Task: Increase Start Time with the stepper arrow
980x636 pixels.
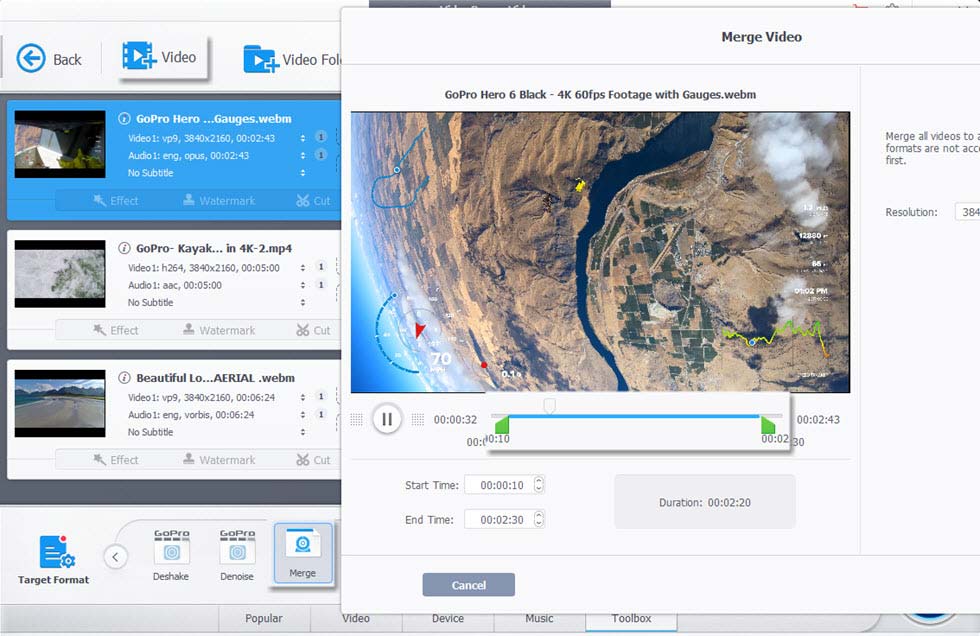Action: (x=538, y=480)
